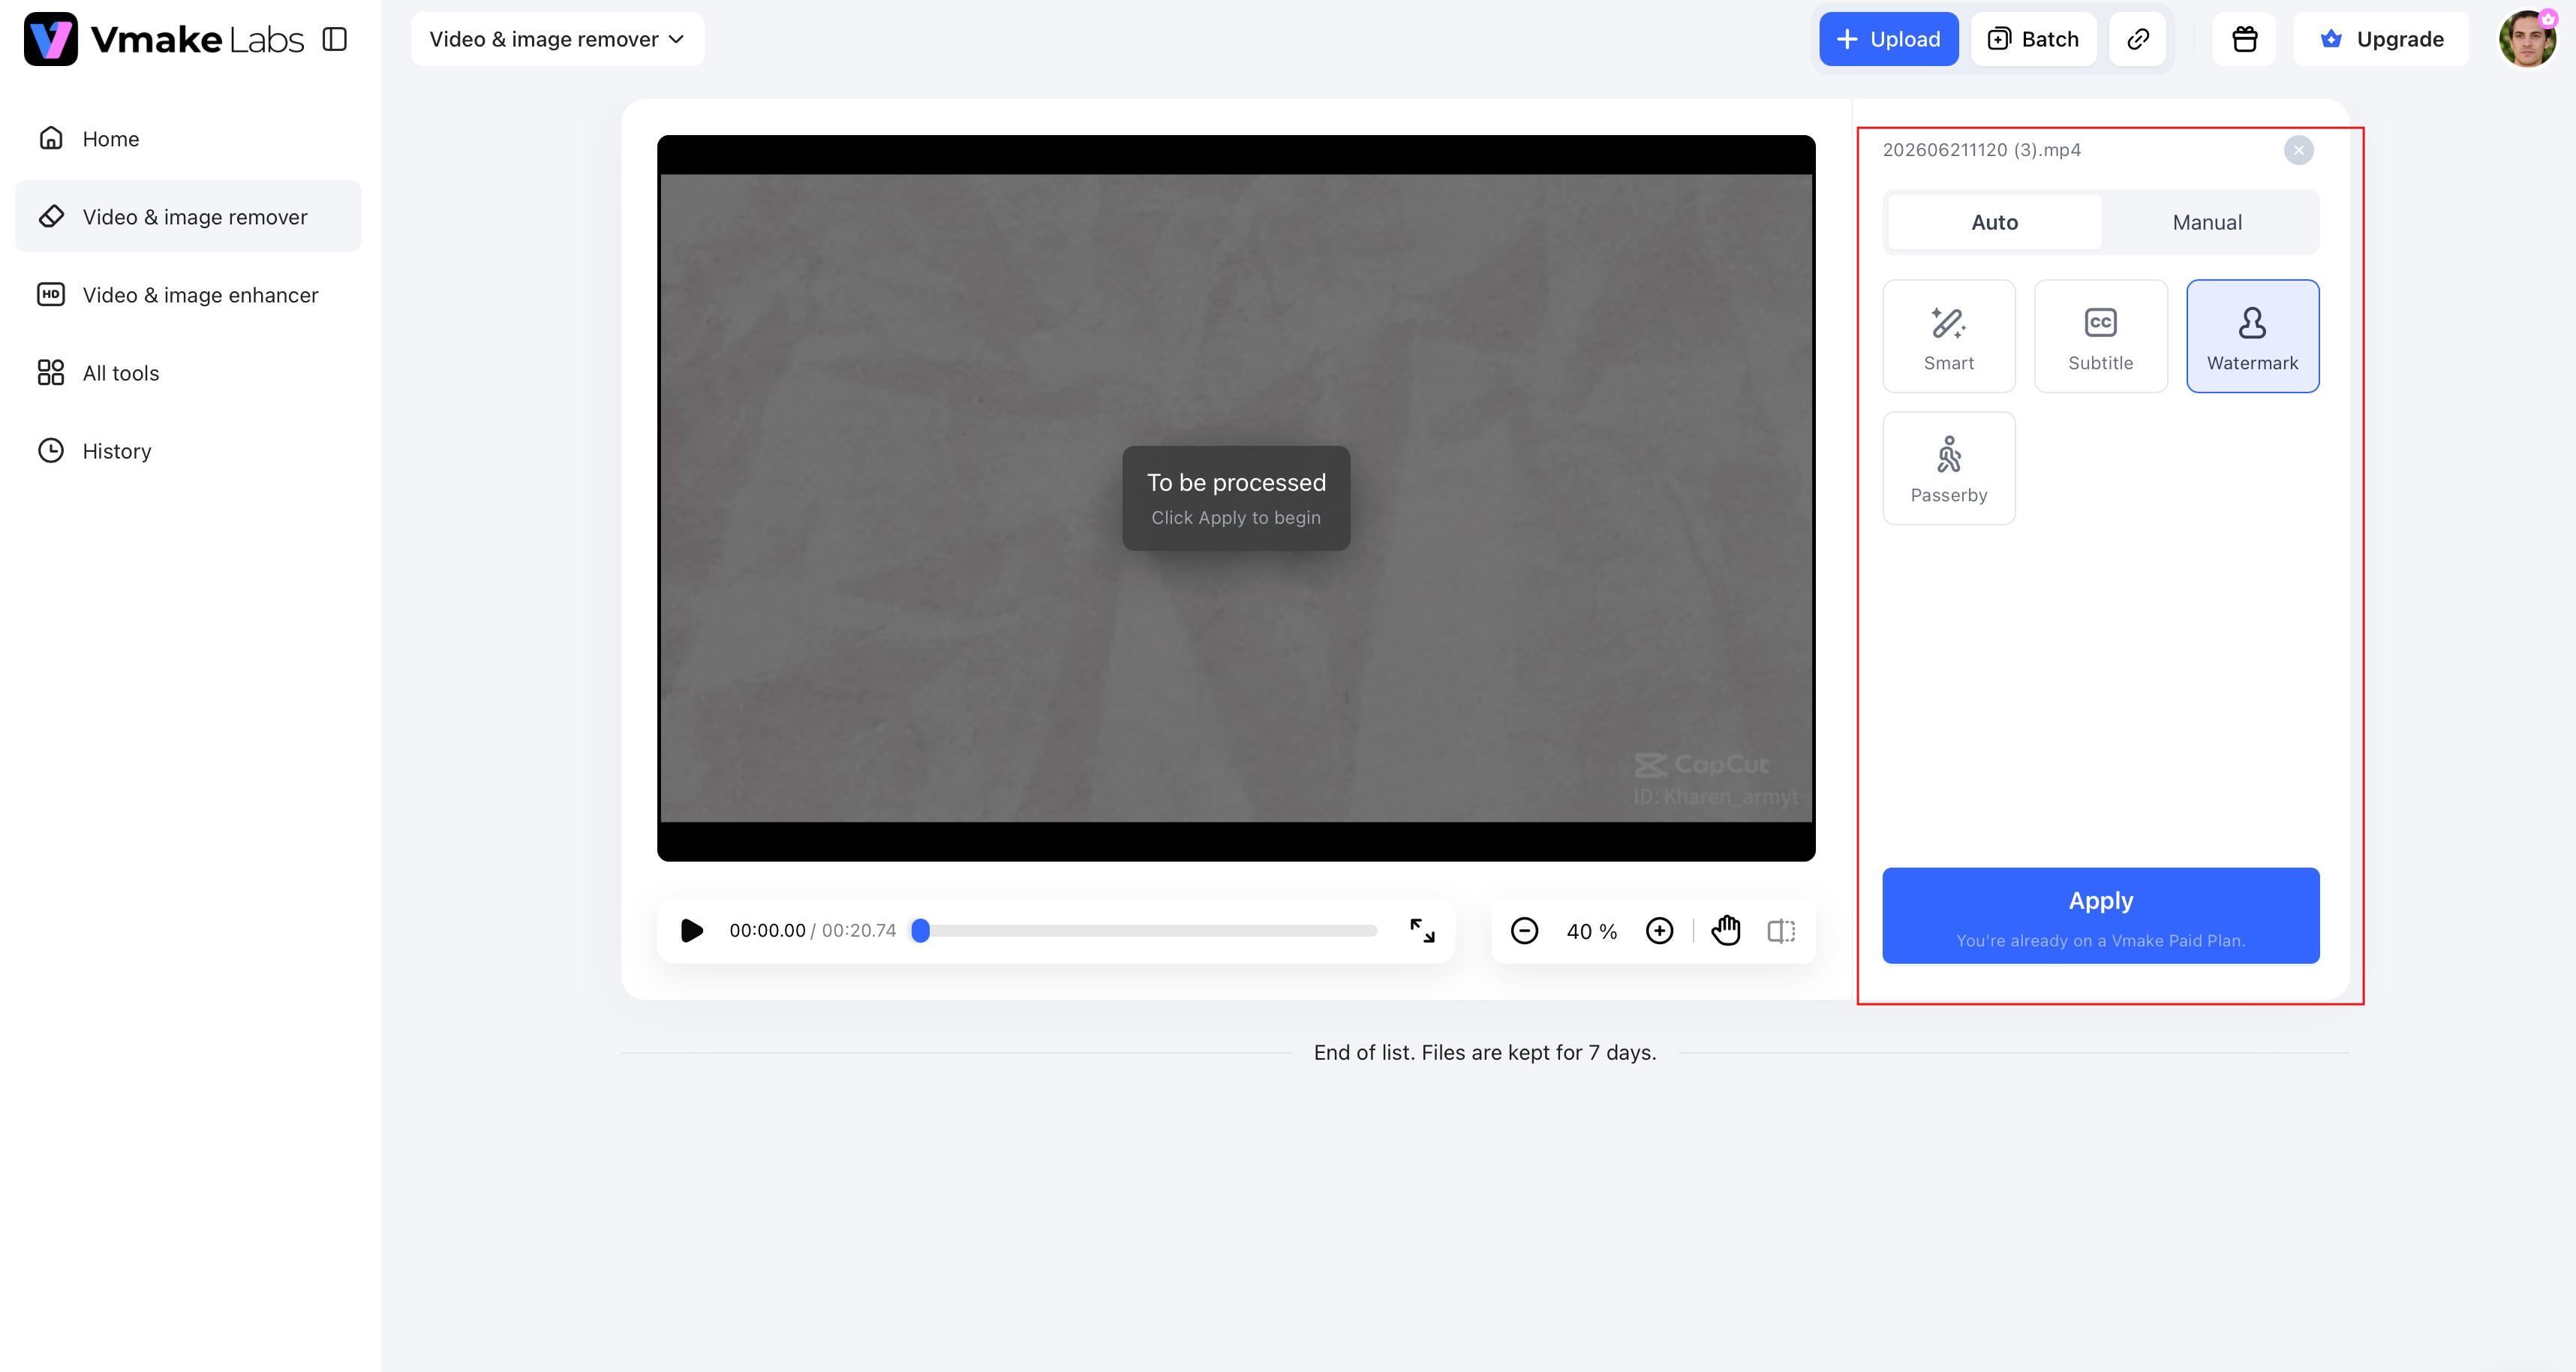Toggle the before/after compare view icon
Viewport: 2576px width, 1372px height.
click(1781, 930)
